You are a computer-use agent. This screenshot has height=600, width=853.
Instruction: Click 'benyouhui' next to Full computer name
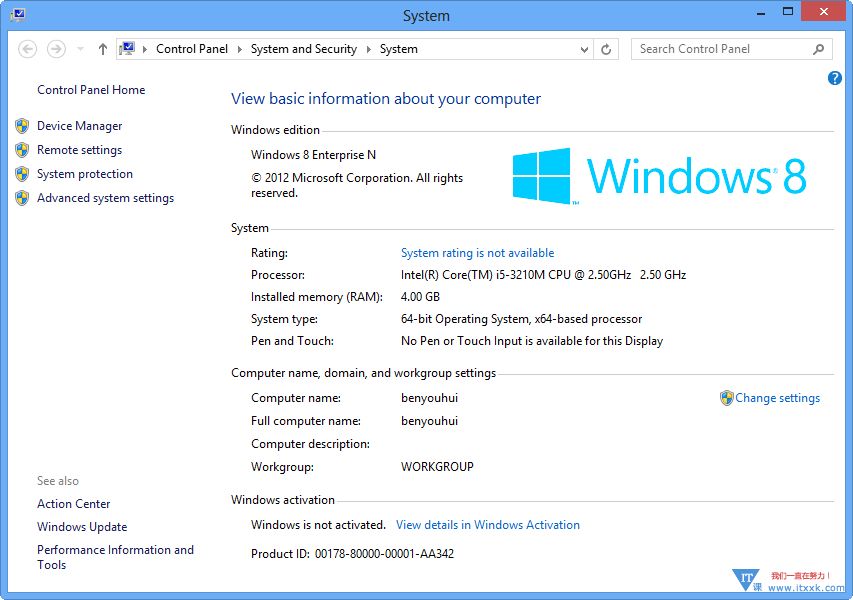429,421
